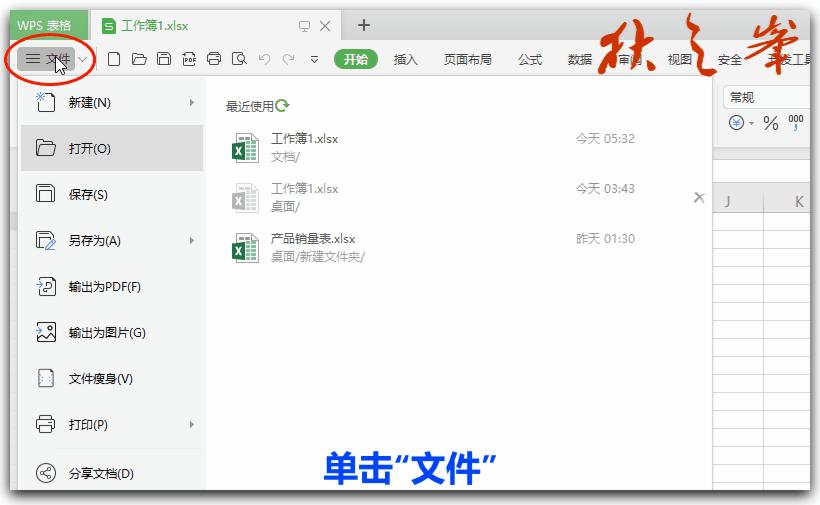Click the 打开 folder icon in menu
Screen dimensions: 820x505
pos(45,148)
